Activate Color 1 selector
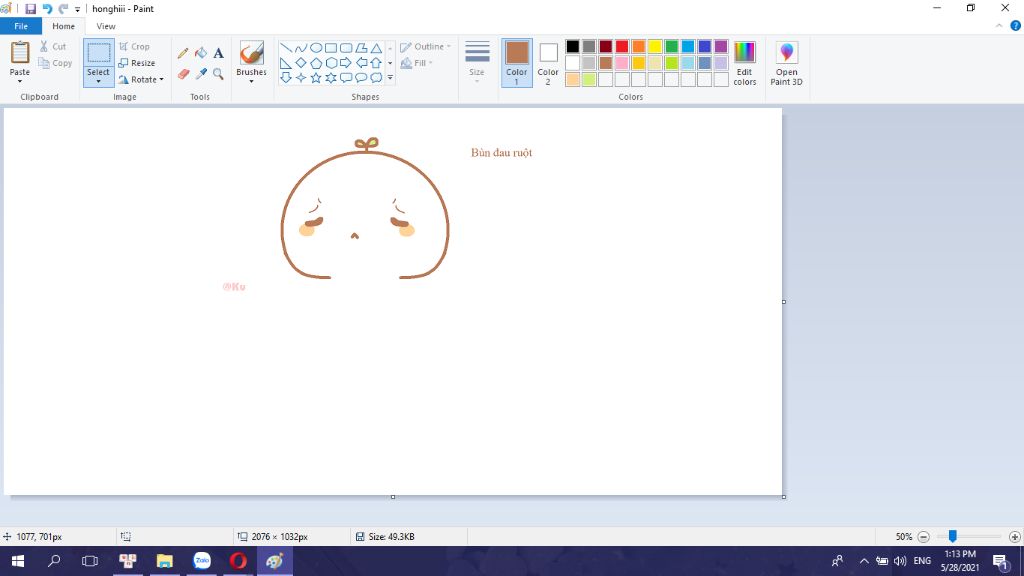This screenshot has height=576, width=1024. pos(517,63)
